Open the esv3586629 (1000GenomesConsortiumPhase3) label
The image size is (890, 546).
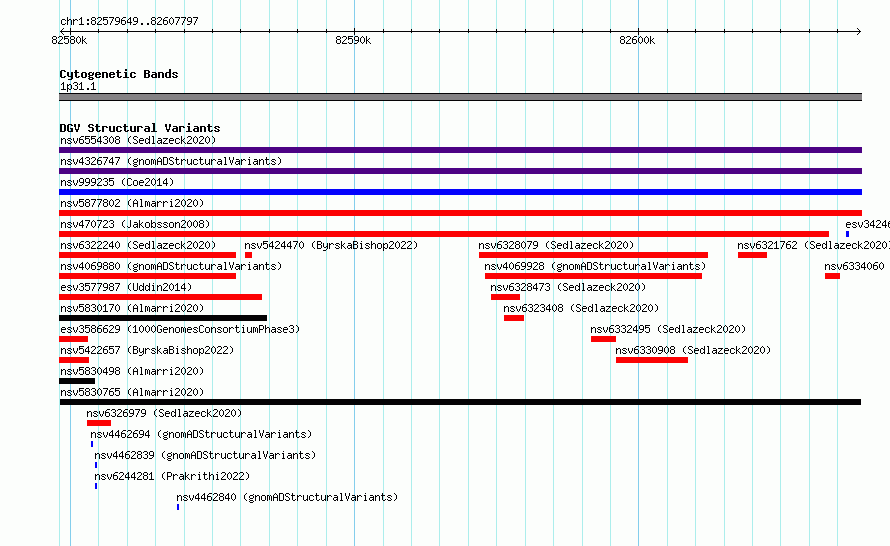click(x=180, y=329)
